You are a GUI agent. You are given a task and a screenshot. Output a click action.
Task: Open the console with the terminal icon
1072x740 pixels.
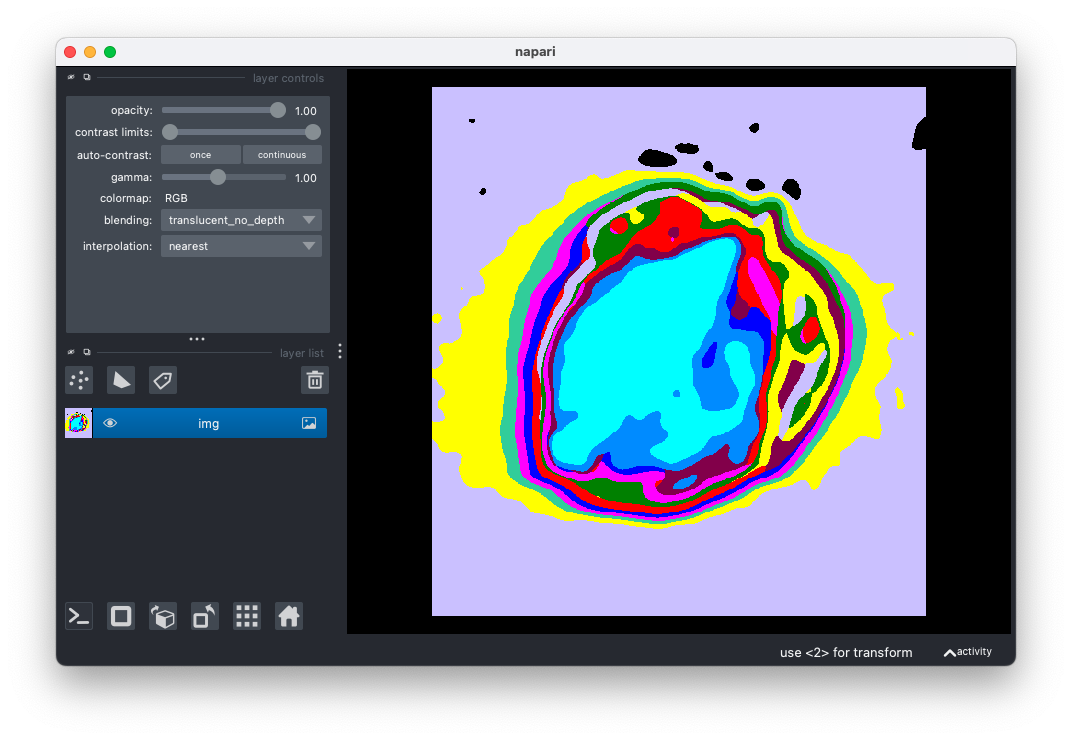coord(79,616)
